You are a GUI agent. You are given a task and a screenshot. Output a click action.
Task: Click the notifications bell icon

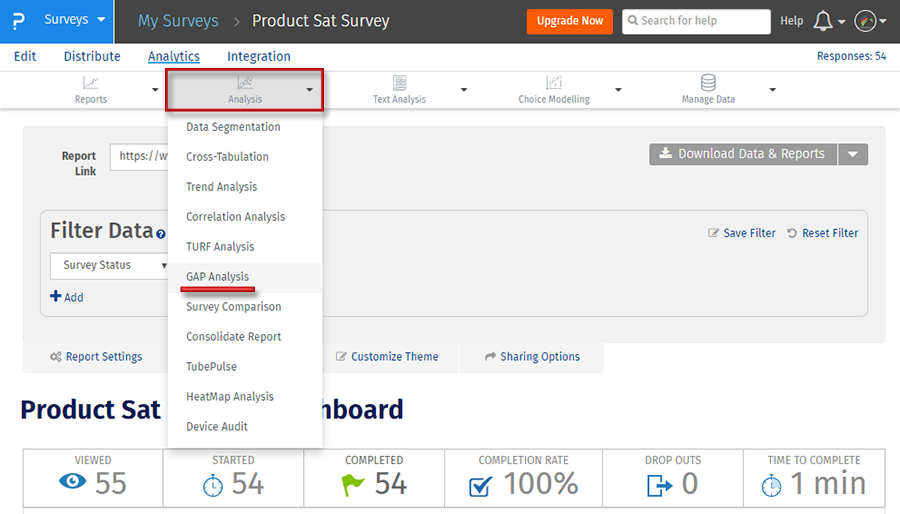823,21
